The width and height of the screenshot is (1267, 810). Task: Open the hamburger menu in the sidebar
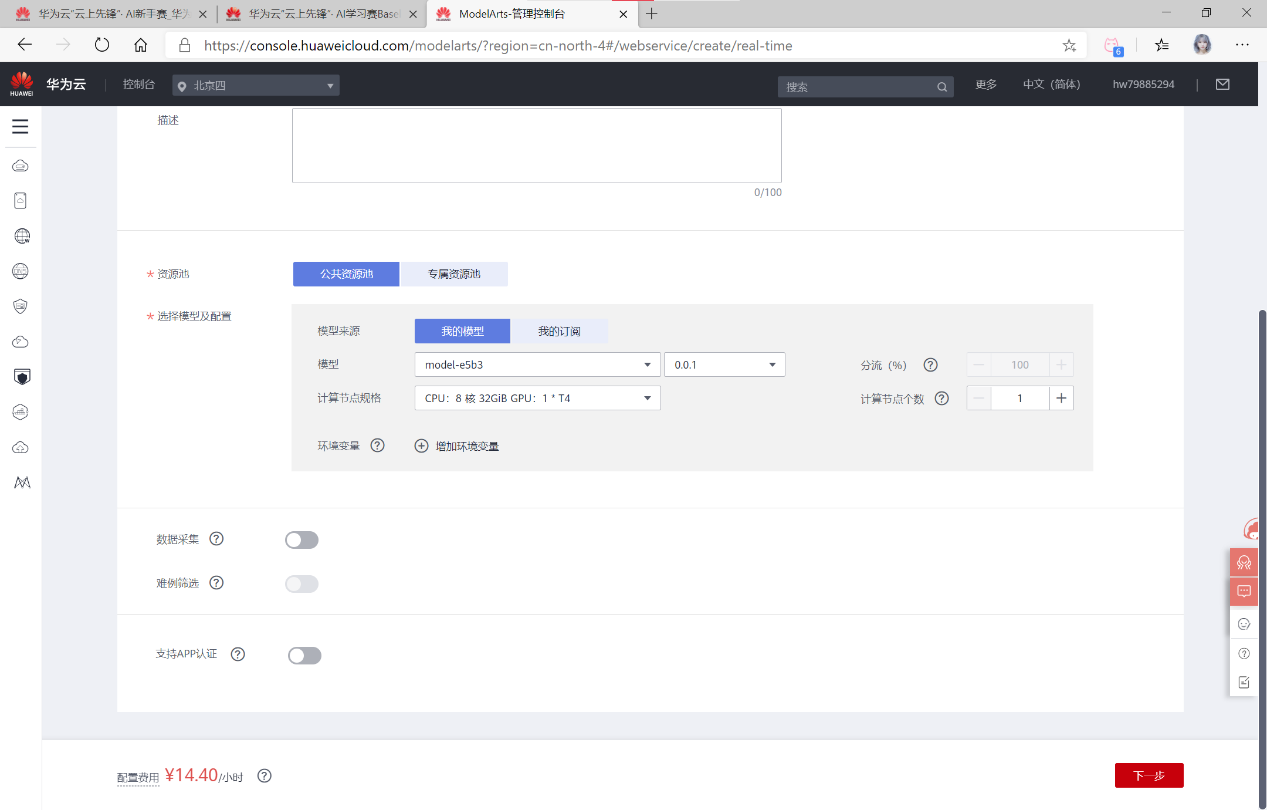[x=20, y=127]
